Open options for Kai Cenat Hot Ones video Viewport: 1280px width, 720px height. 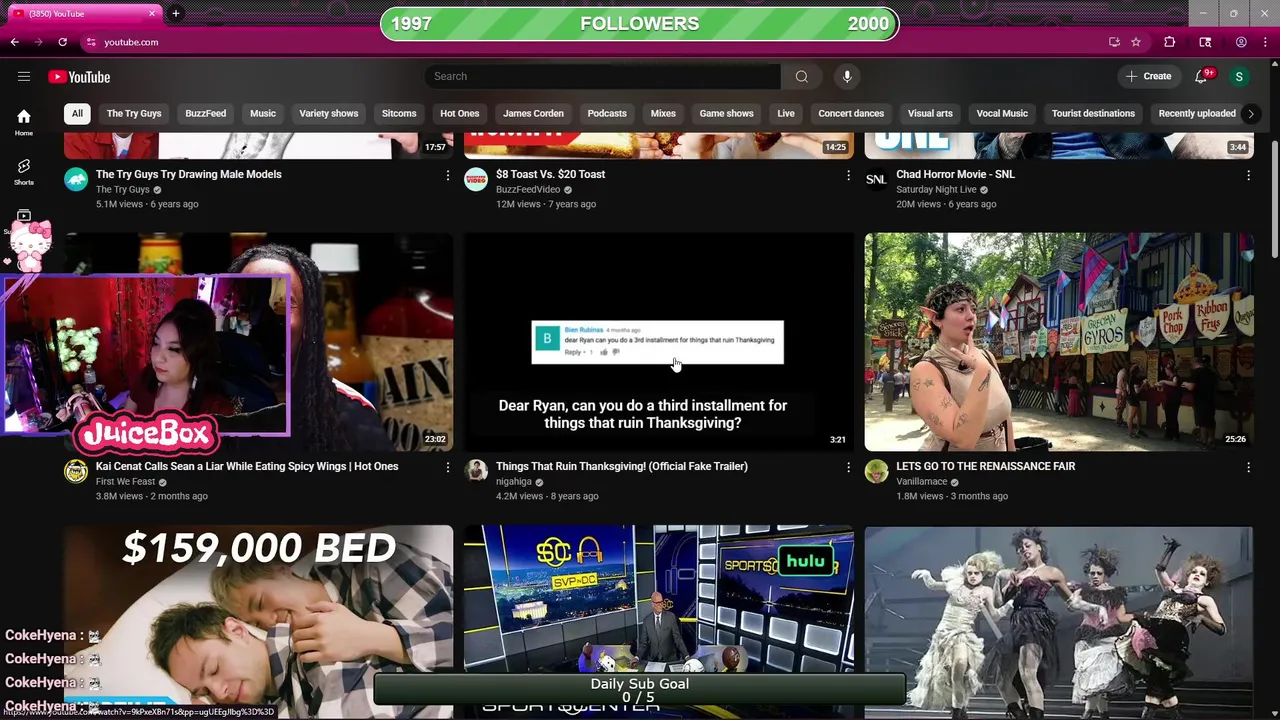[448, 467]
